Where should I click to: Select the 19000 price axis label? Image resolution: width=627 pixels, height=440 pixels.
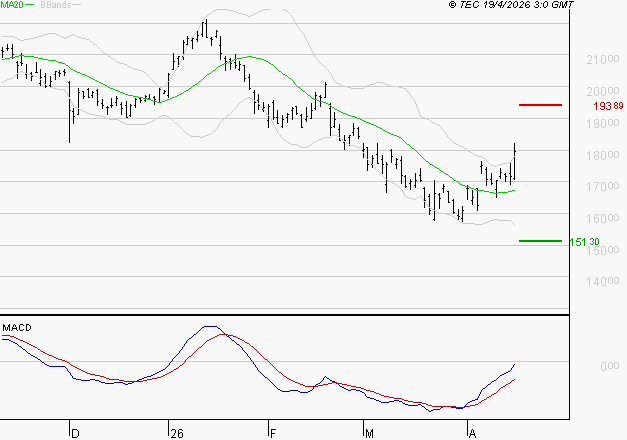click(x=603, y=124)
